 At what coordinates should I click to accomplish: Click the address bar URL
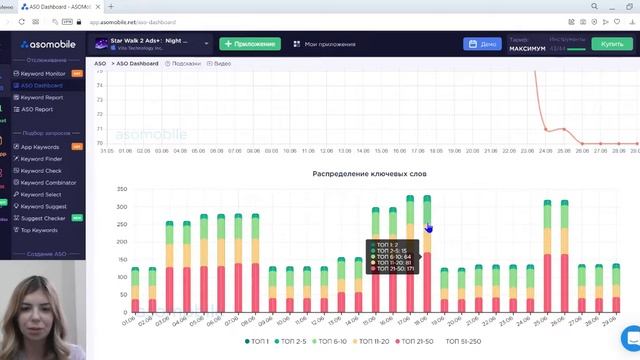click(x=133, y=22)
